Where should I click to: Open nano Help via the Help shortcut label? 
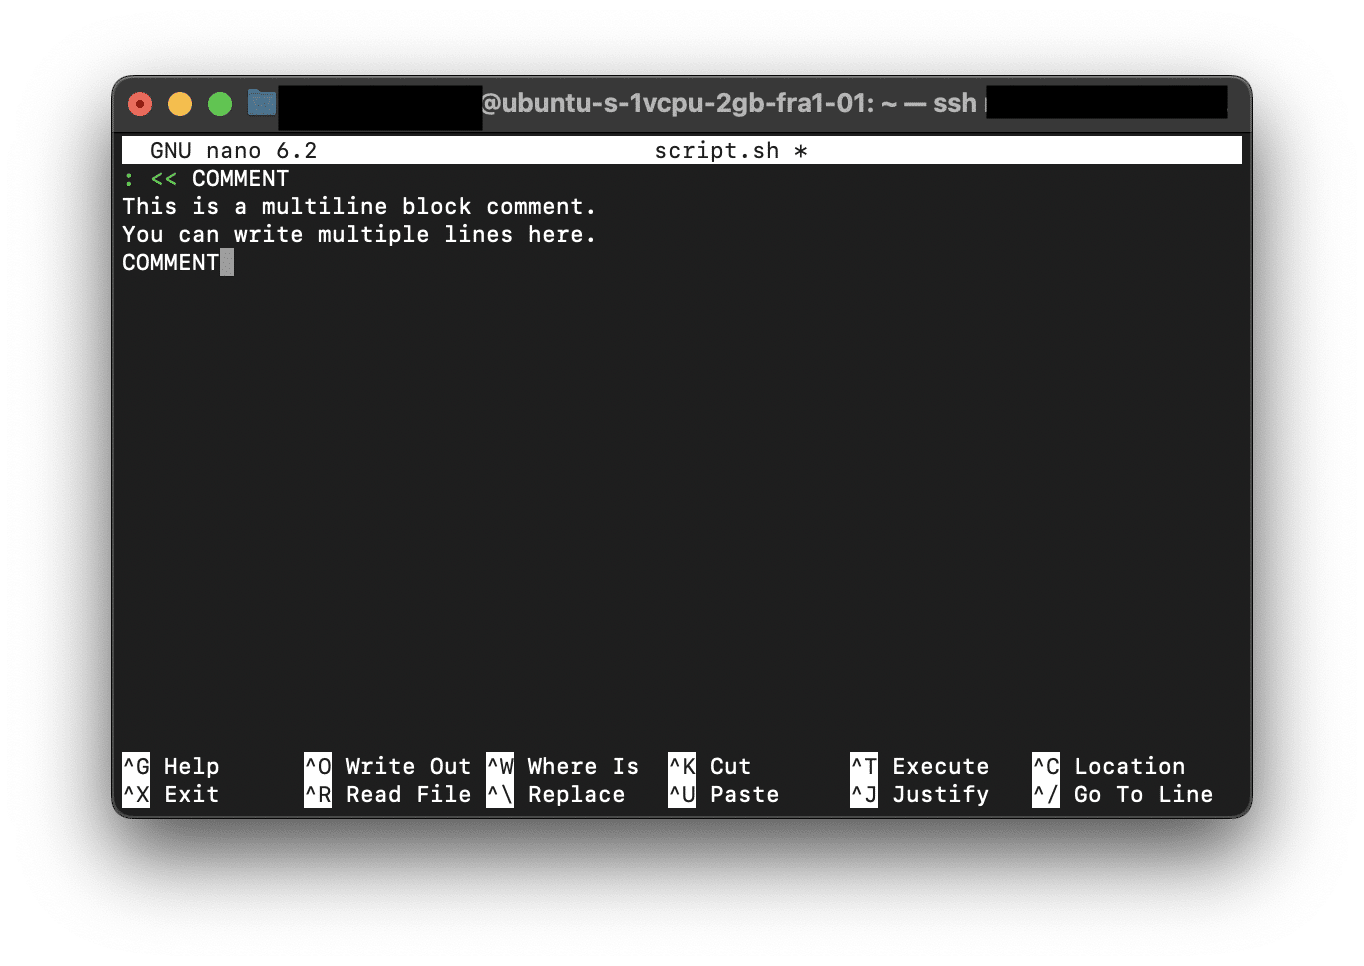pyautogui.click(x=191, y=766)
